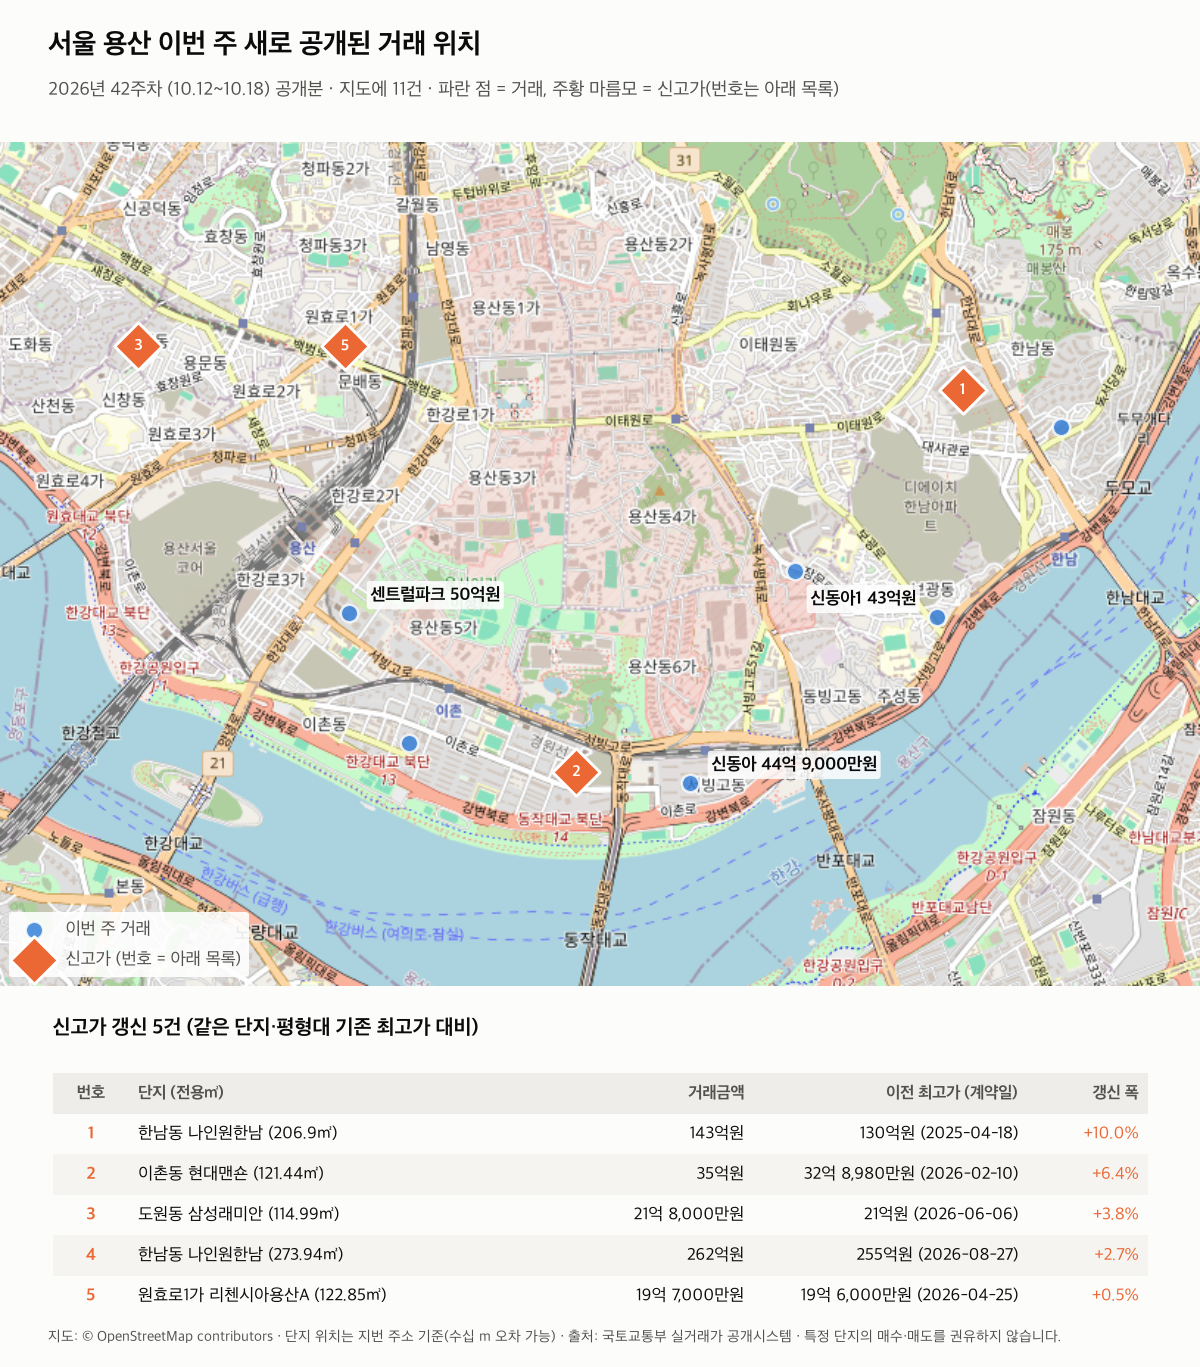1200x1367 pixels.
Task: Select row 도원동 삼성래미안 (114.99㎡)
Action: tap(600, 1214)
